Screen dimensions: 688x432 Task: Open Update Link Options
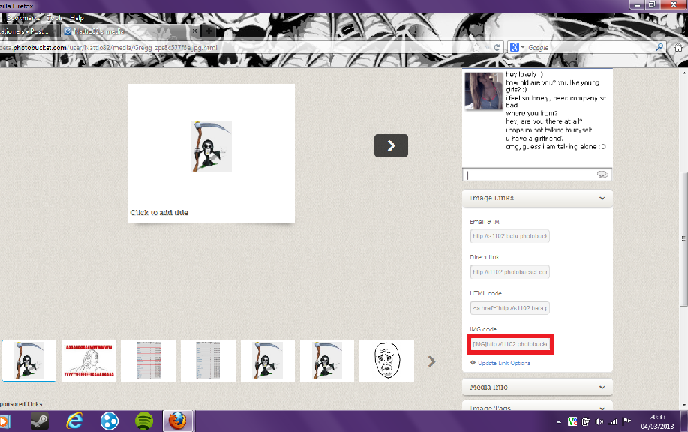click(x=504, y=363)
